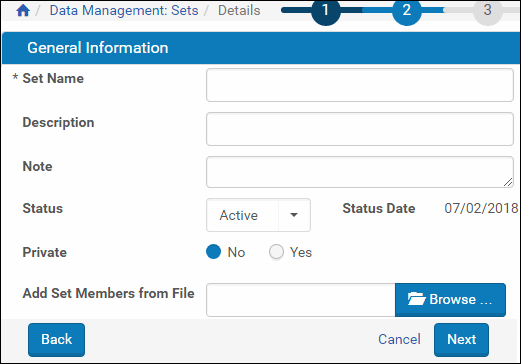Open the Status dropdown showing Active

coord(258,215)
